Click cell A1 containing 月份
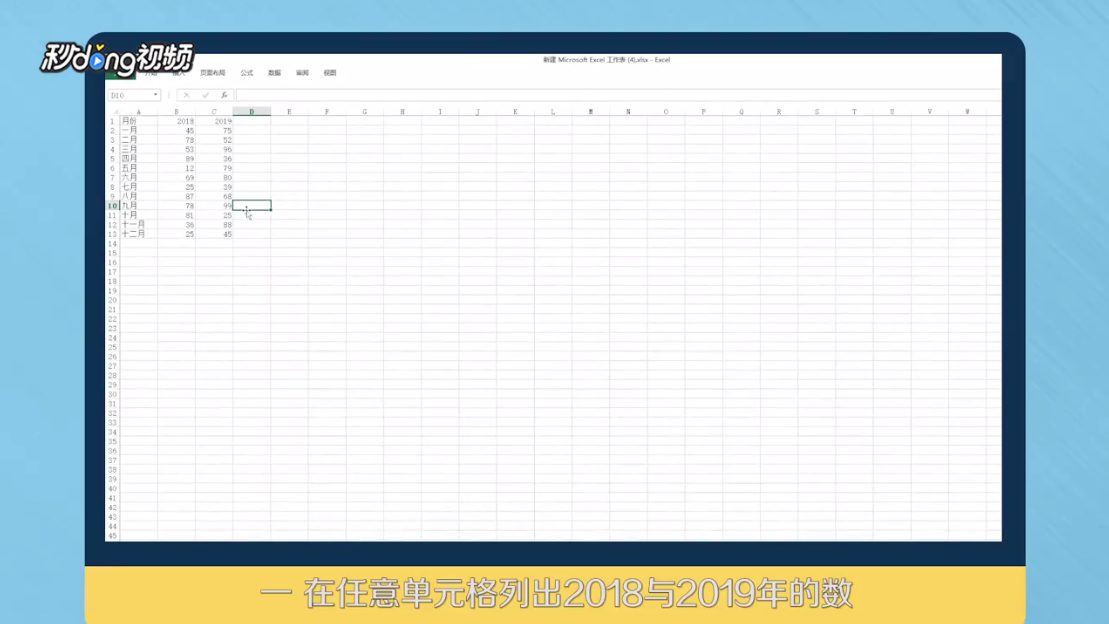The height and width of the screenshot is (624, 1109). tap(139, 121)
